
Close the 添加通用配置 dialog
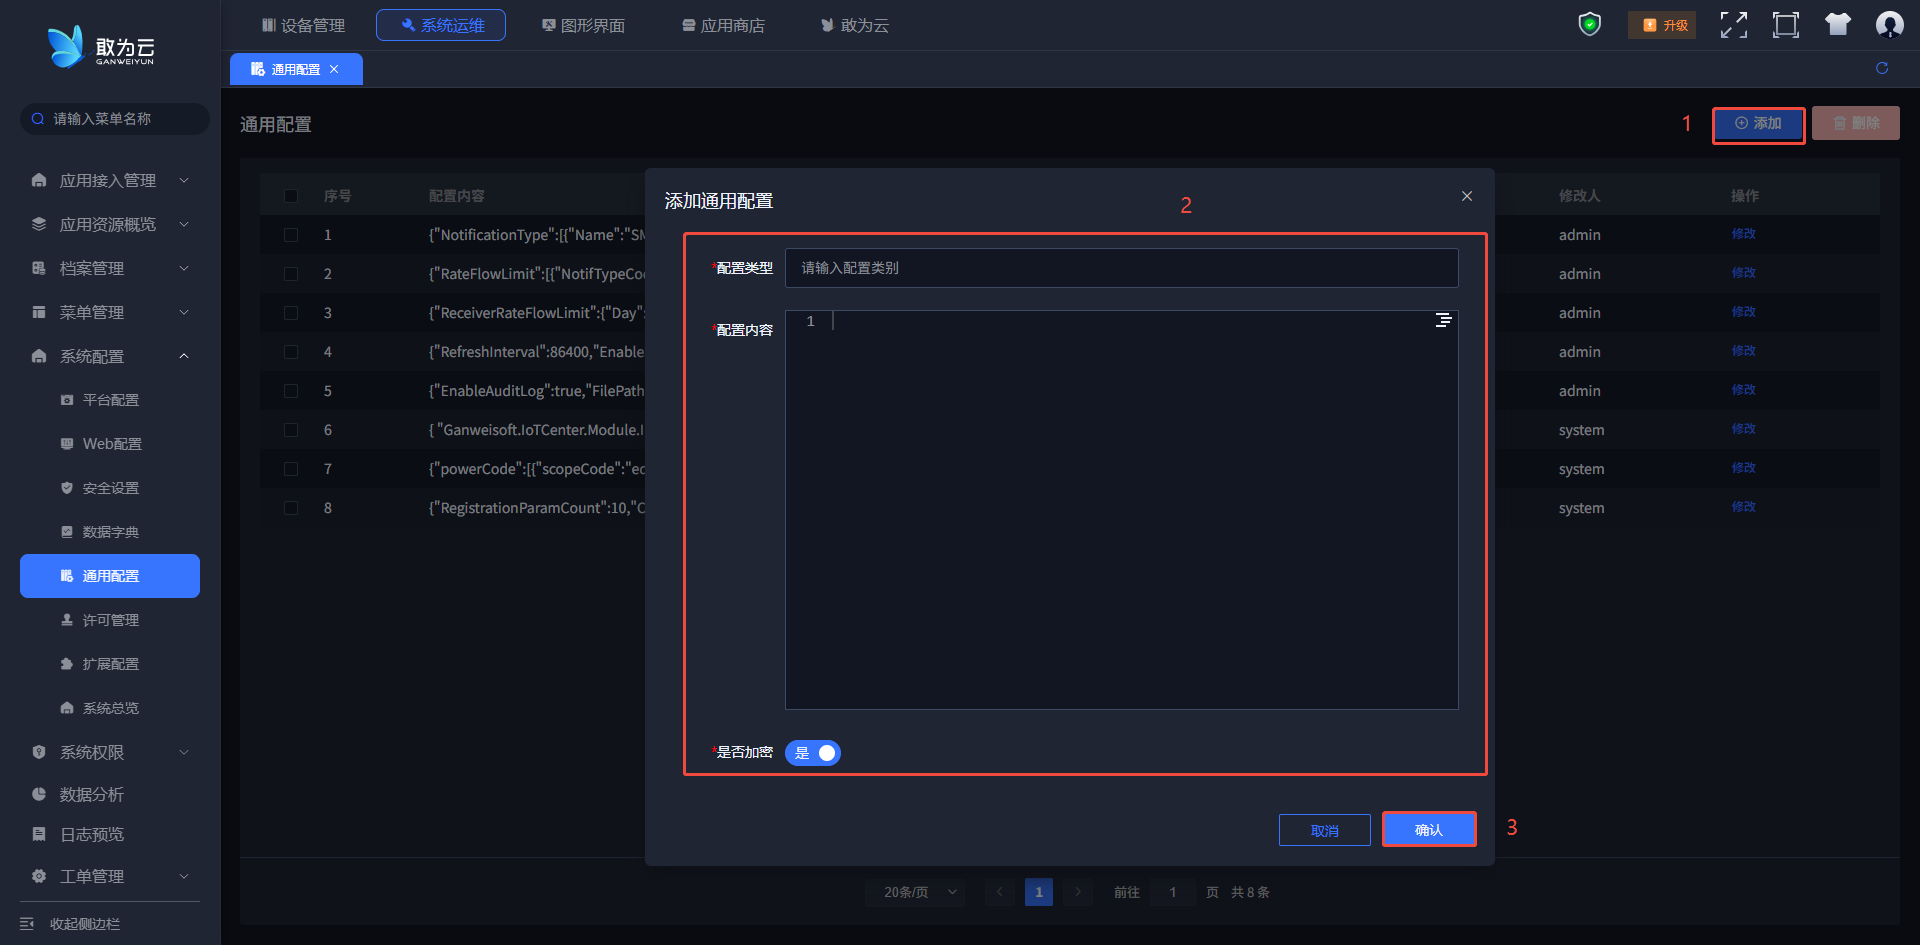coord(1467,196)
